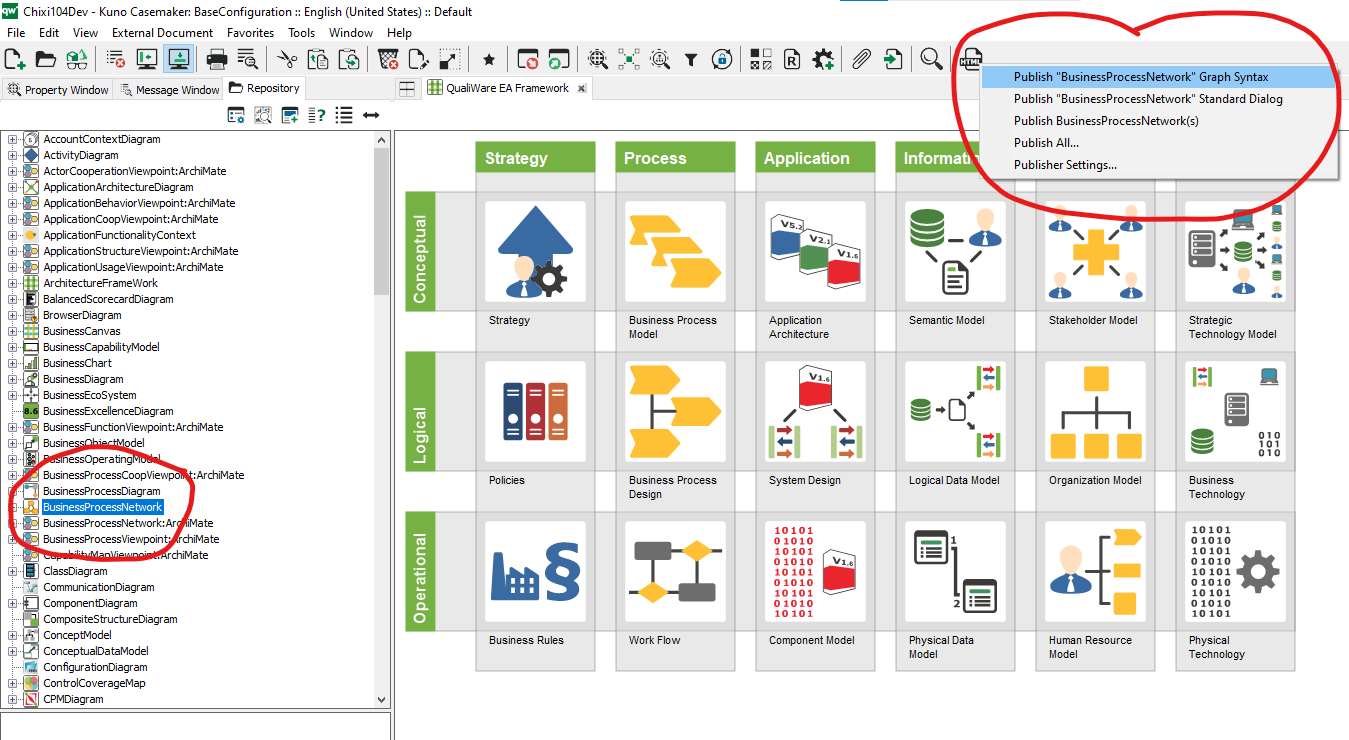Switch to the Property Window tab
The height and width of the screenshot is (740, 1349).
58,90
